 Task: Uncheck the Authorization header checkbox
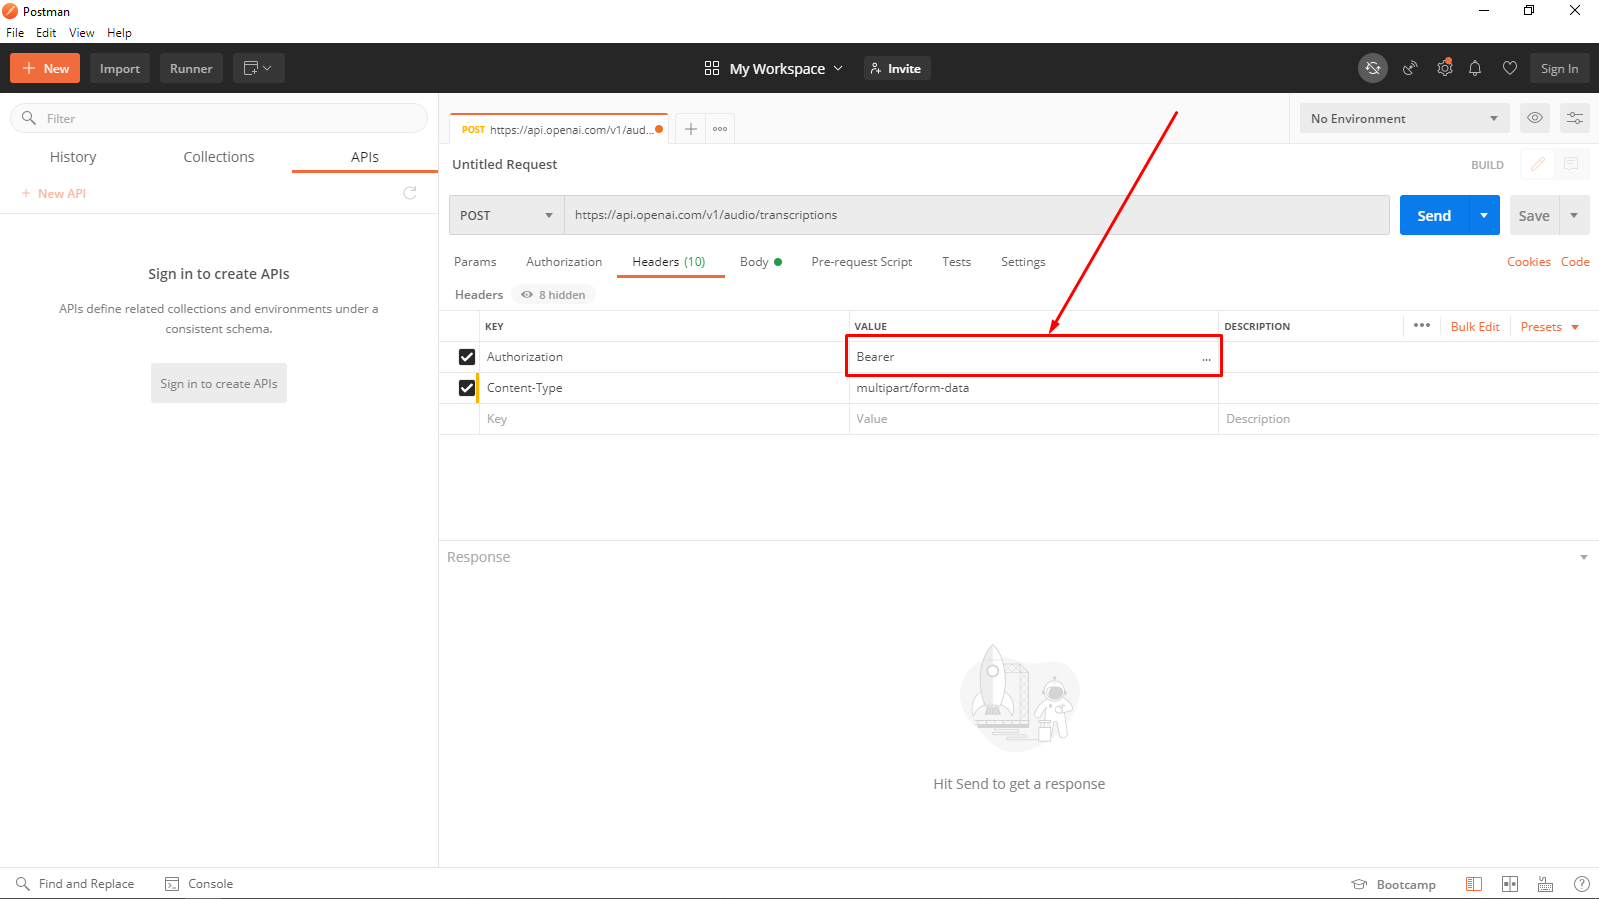[467, 357]
